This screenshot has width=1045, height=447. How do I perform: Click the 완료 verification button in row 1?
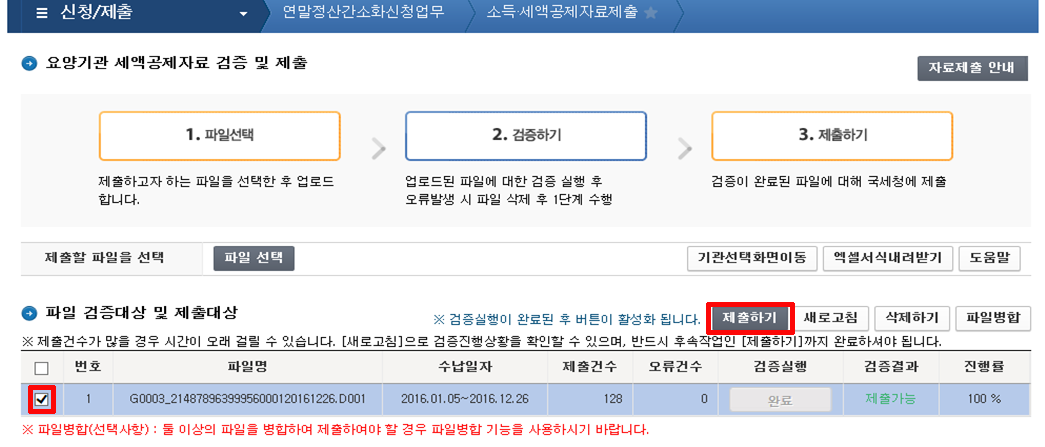pyautogui.click(x=780, y=400)
